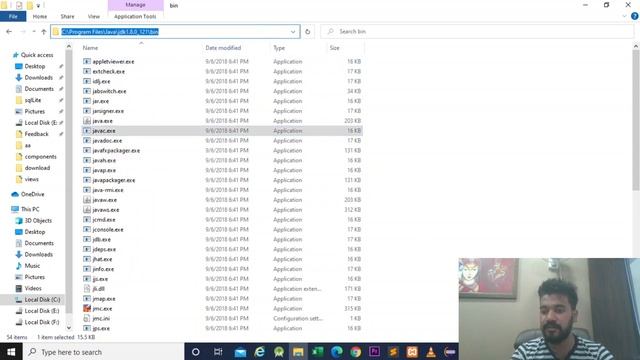The width and height of the screenshot is (640, 360).
Task: Switch to the Home ribbon tab
Action: [40, 16]
